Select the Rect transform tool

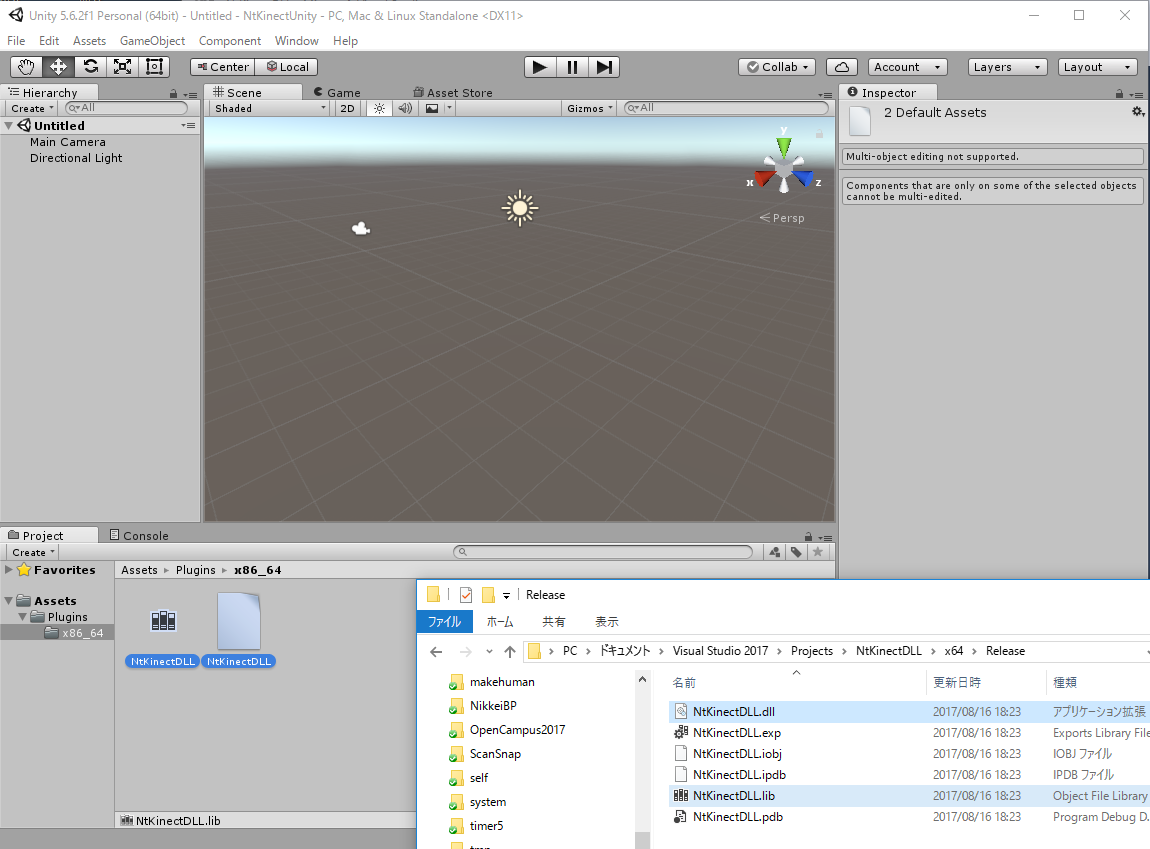coord(154,67)
